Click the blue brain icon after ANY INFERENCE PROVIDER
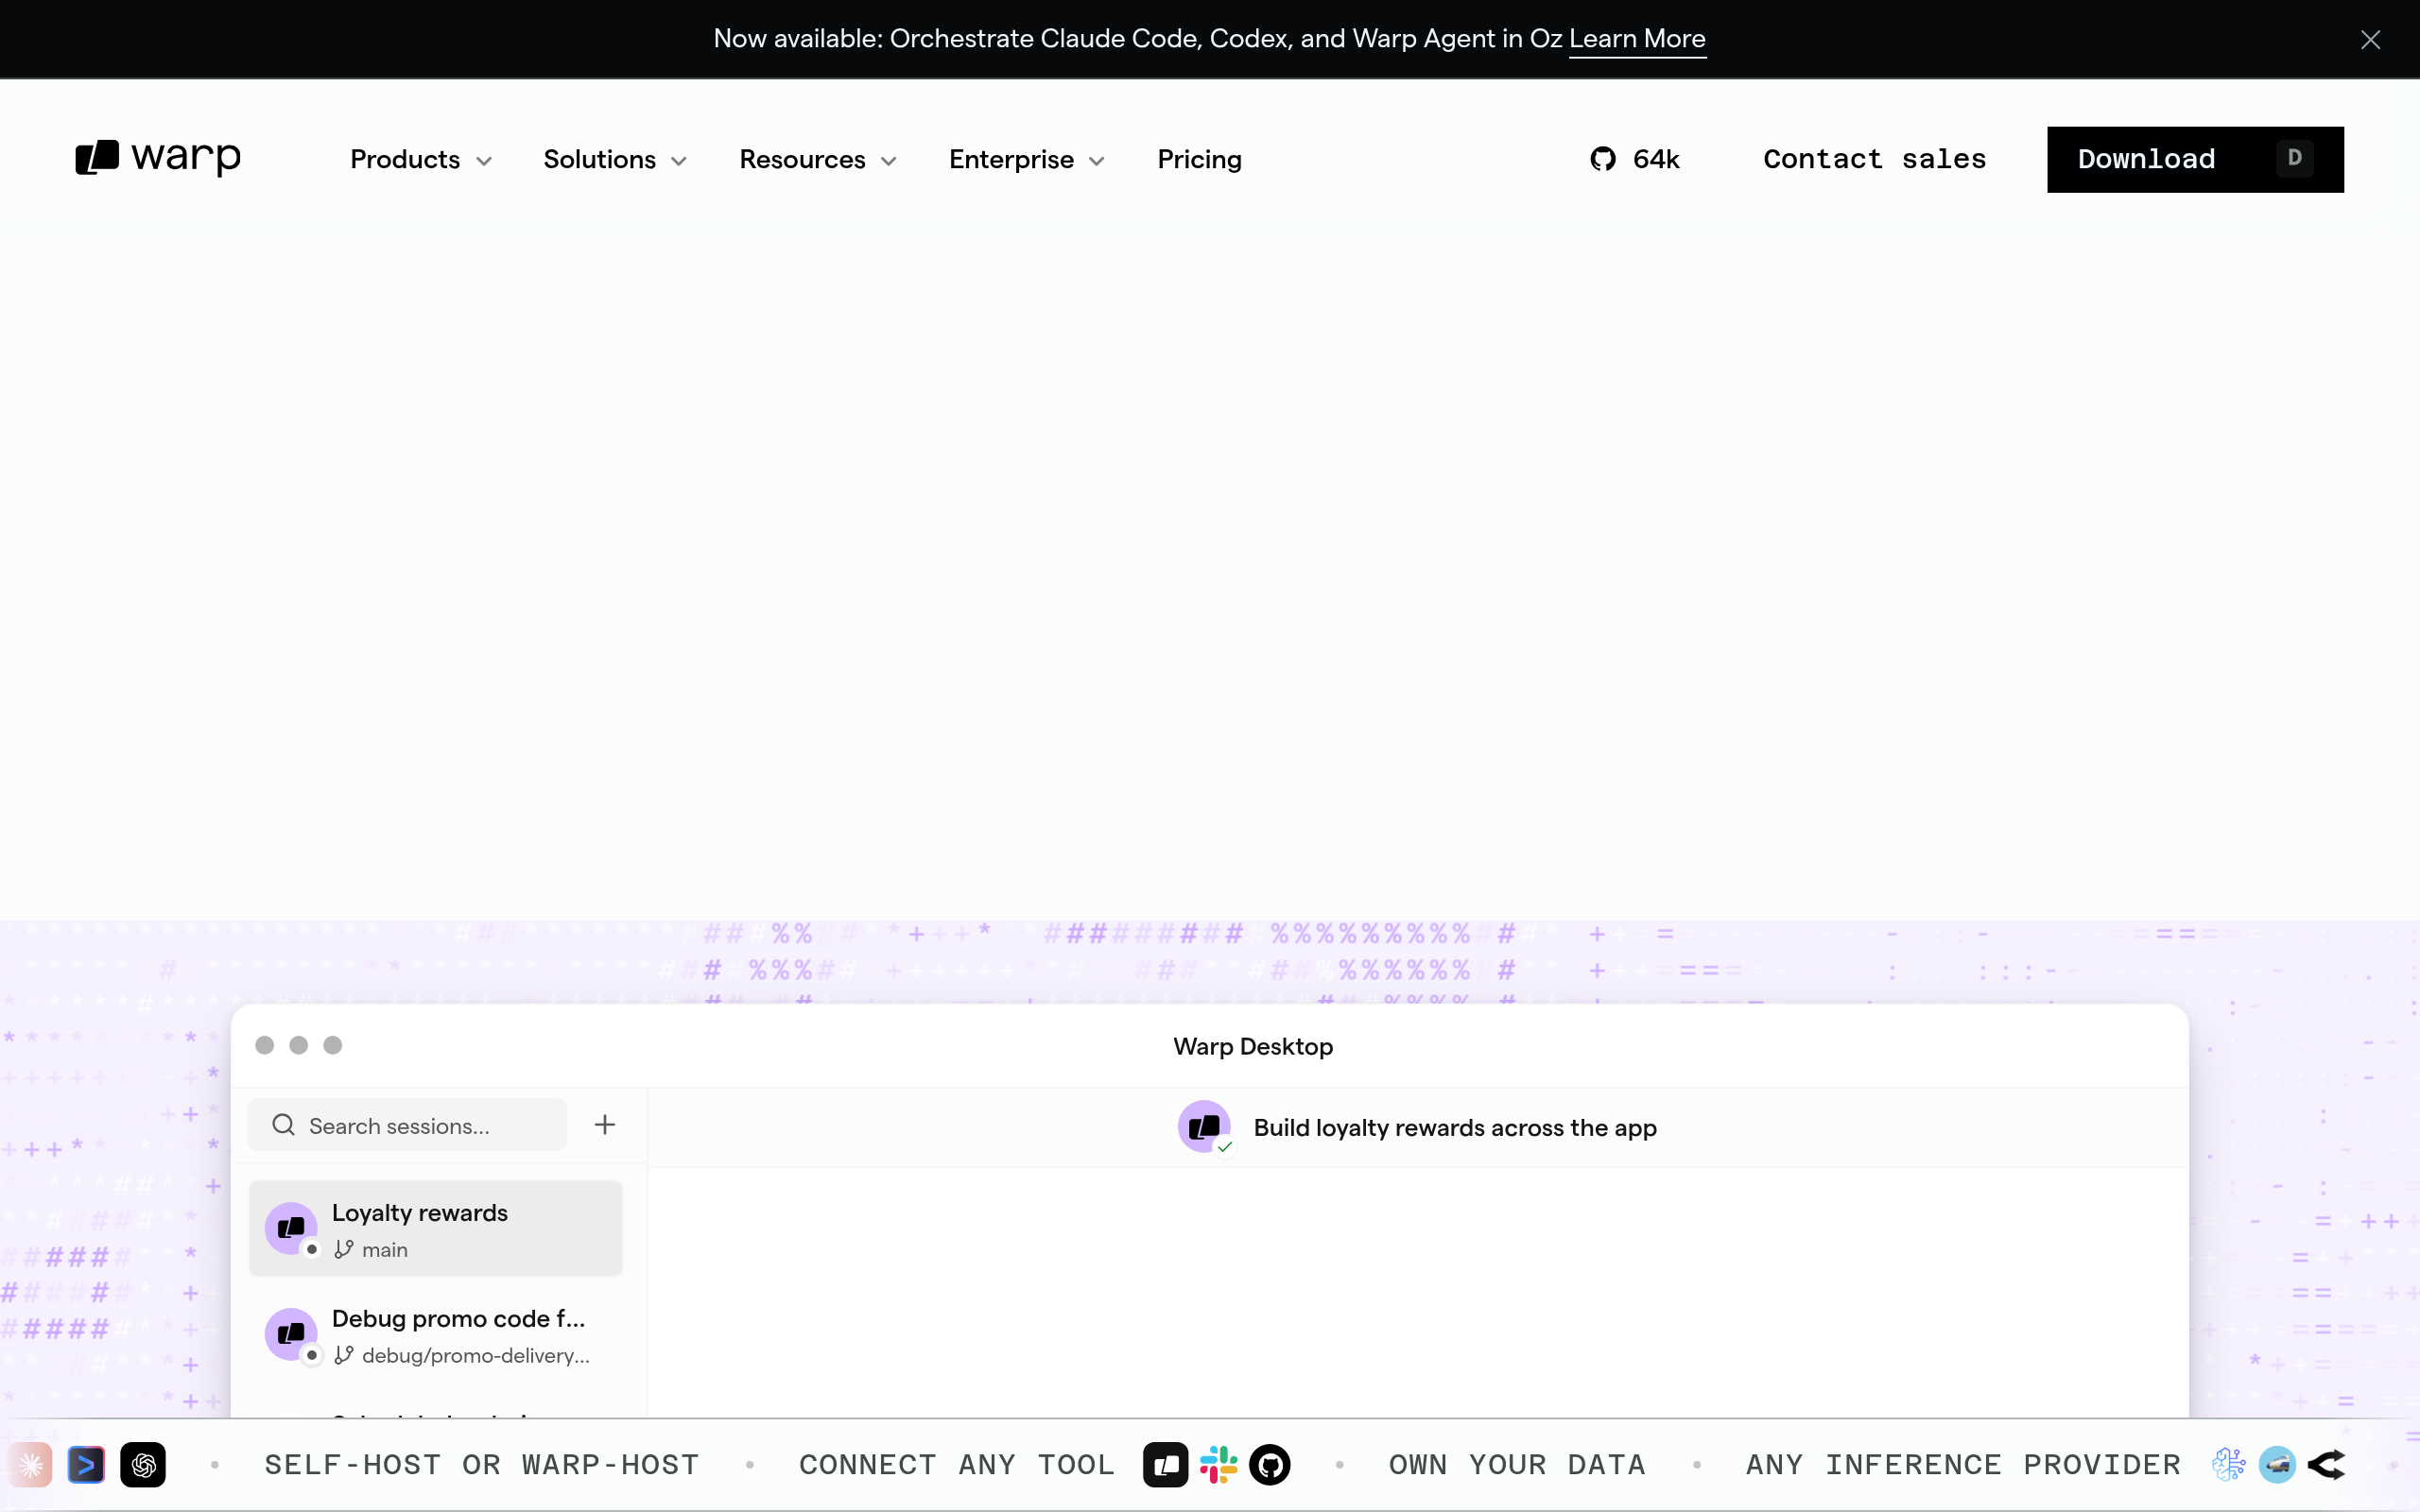This screenshot has width=2420, height=1512. pyautogui.click(x=2228, y=1465)
